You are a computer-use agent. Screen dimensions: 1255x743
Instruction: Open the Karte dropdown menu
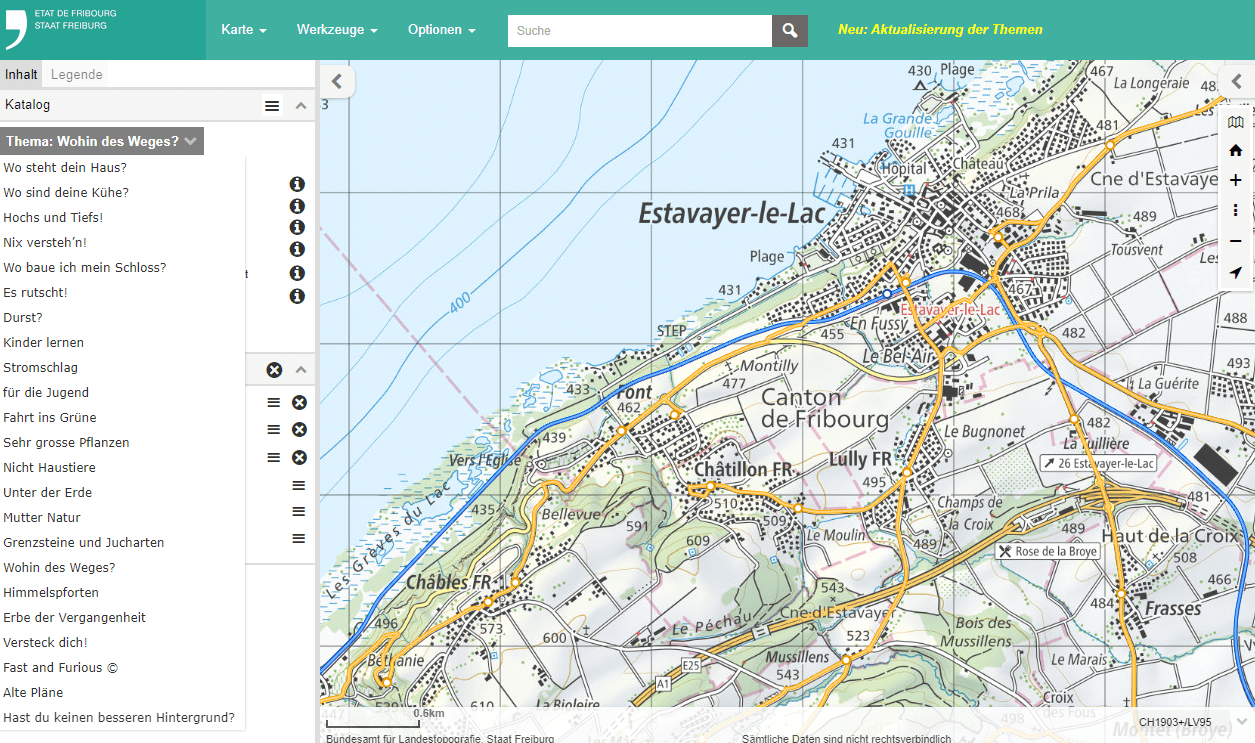point(244,30)
